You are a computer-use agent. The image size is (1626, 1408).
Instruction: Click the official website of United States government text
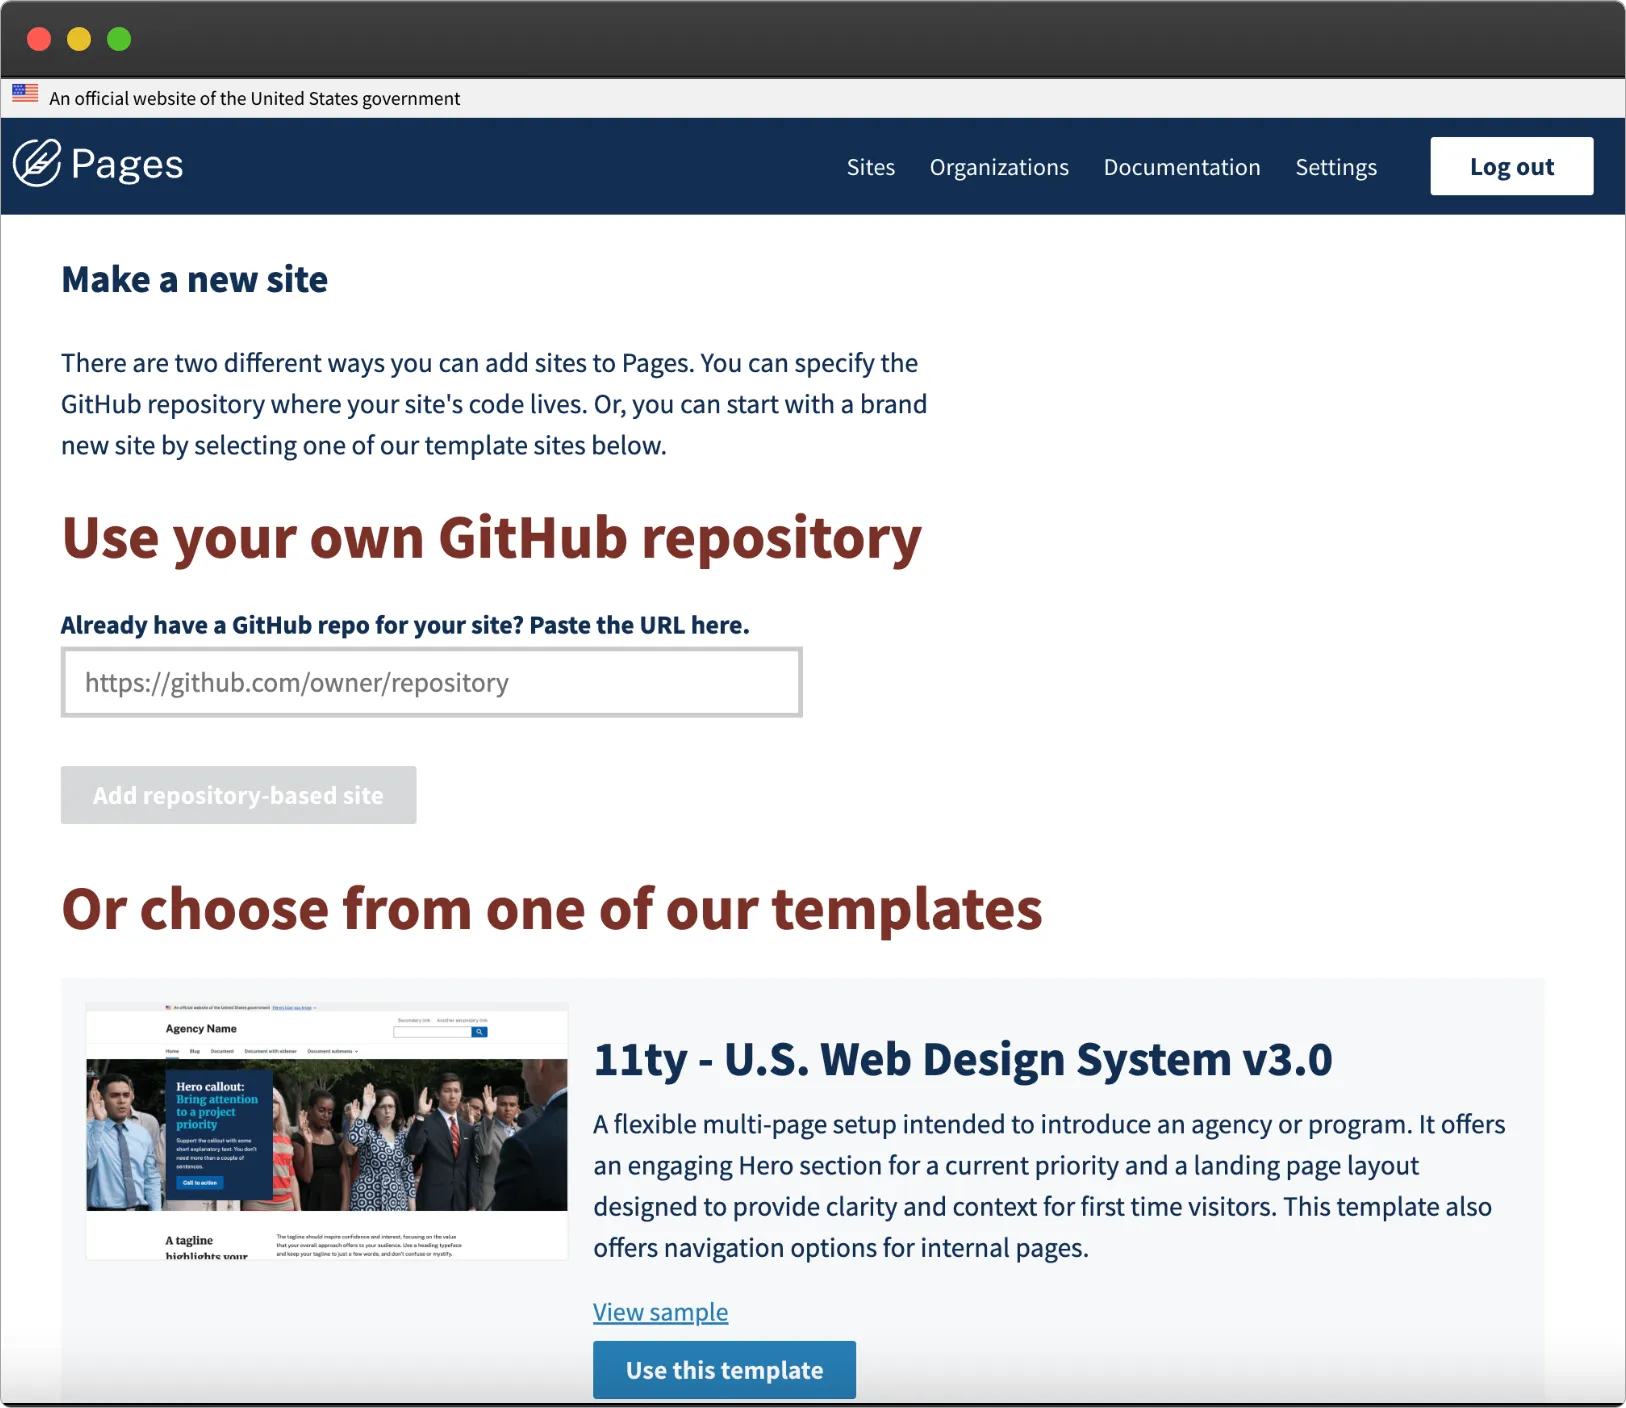tap(255, 98)
